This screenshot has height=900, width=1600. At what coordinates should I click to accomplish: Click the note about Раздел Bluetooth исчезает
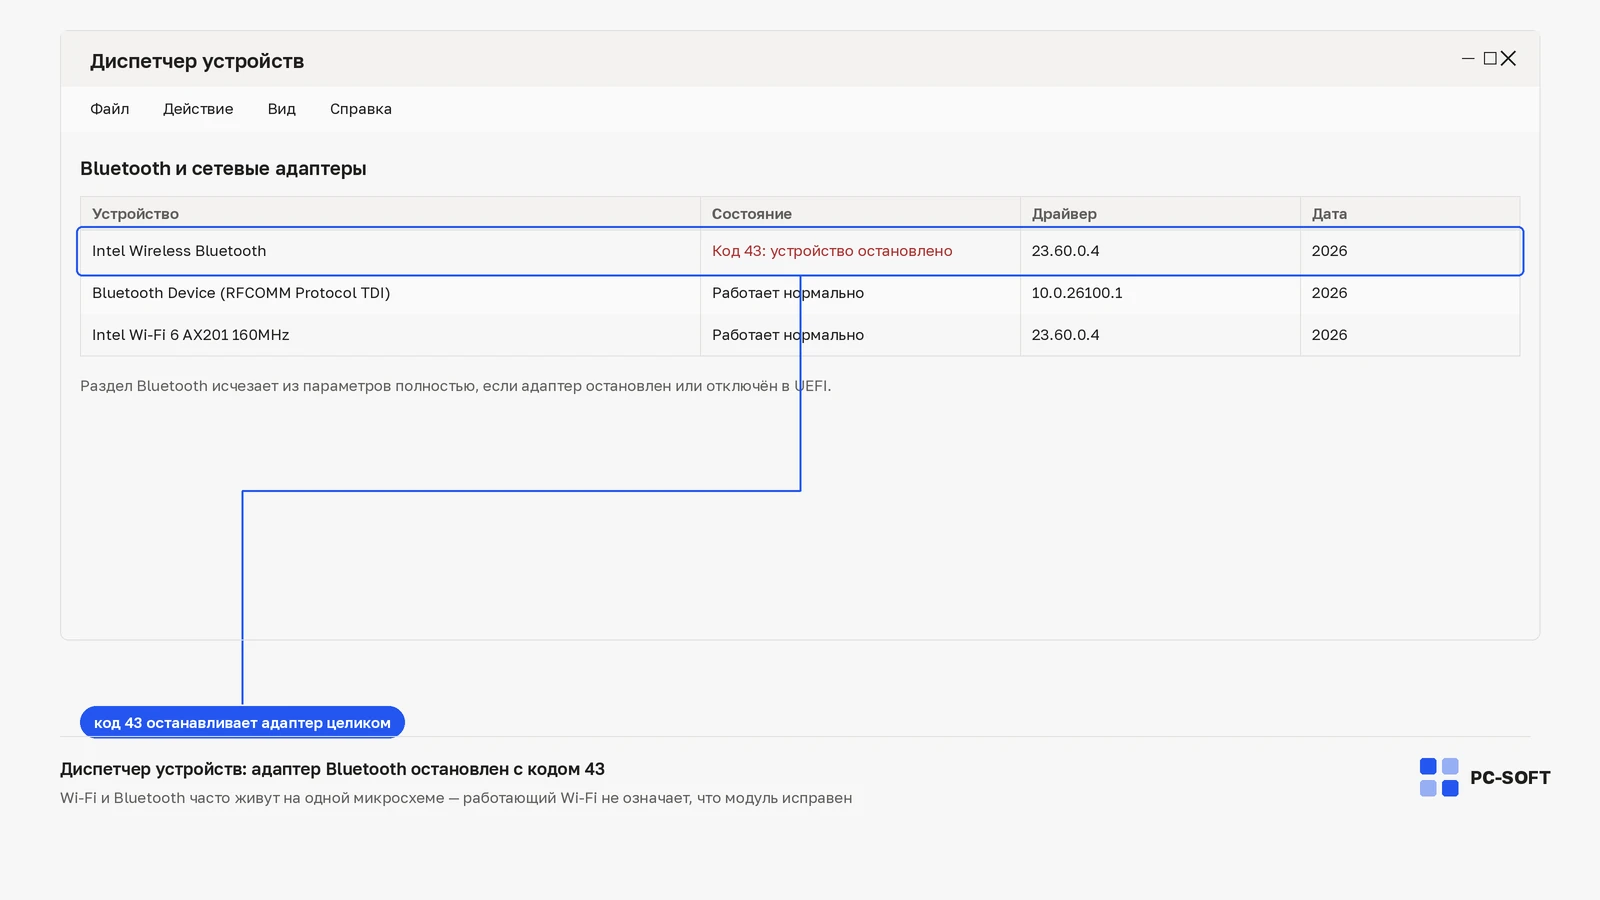point(455,386)
